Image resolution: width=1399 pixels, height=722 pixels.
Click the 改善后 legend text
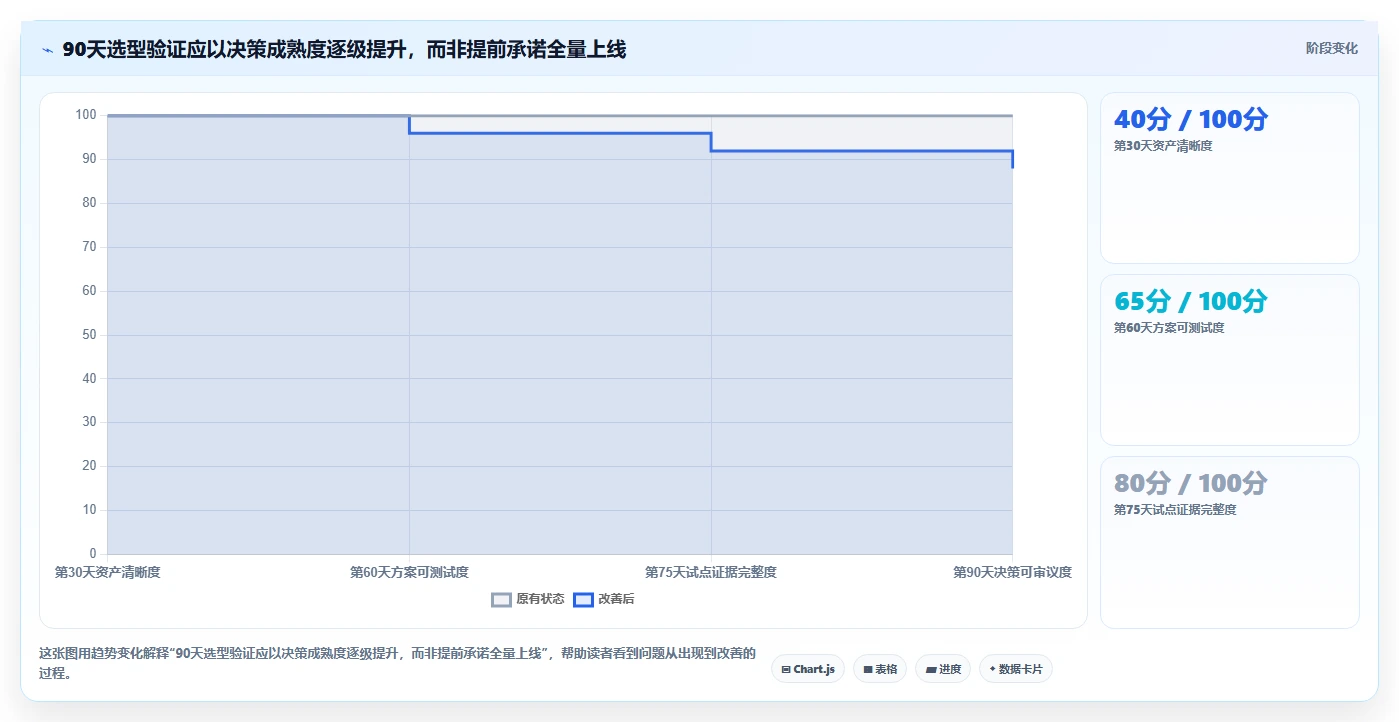pos(616,600)
